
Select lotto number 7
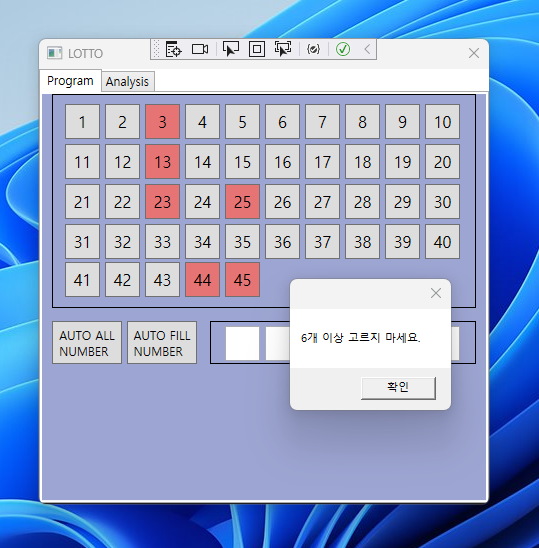coord(322,122)
